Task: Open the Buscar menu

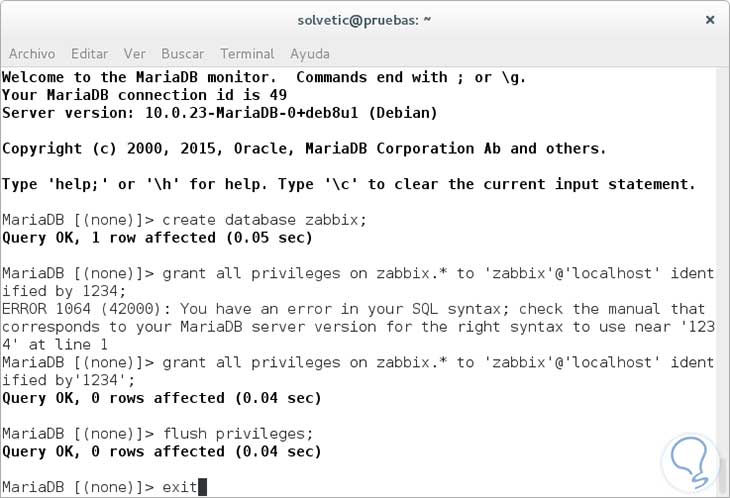Action: [183, 53]
